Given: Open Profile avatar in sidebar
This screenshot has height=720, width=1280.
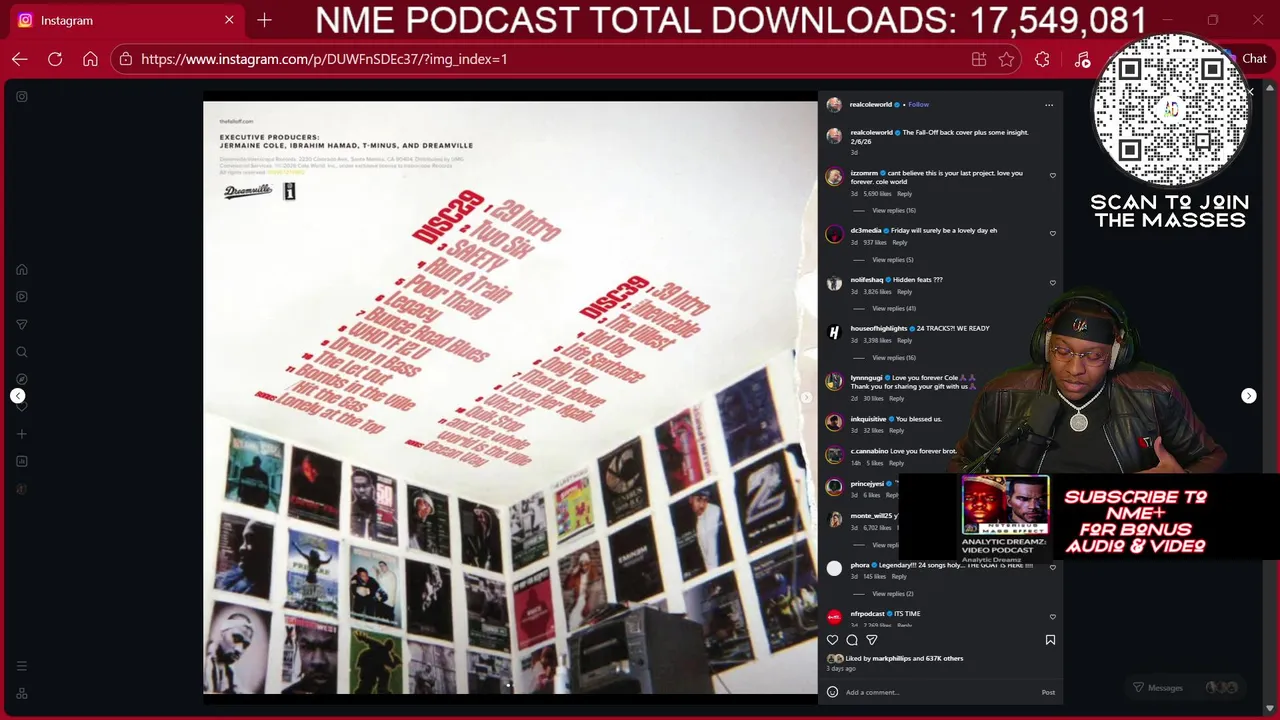Looking at the screenshot, I should [x=21, y=489].
